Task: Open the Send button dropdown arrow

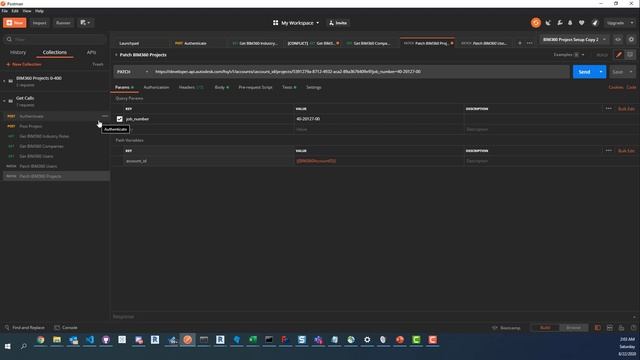Action: pos(601,72)
